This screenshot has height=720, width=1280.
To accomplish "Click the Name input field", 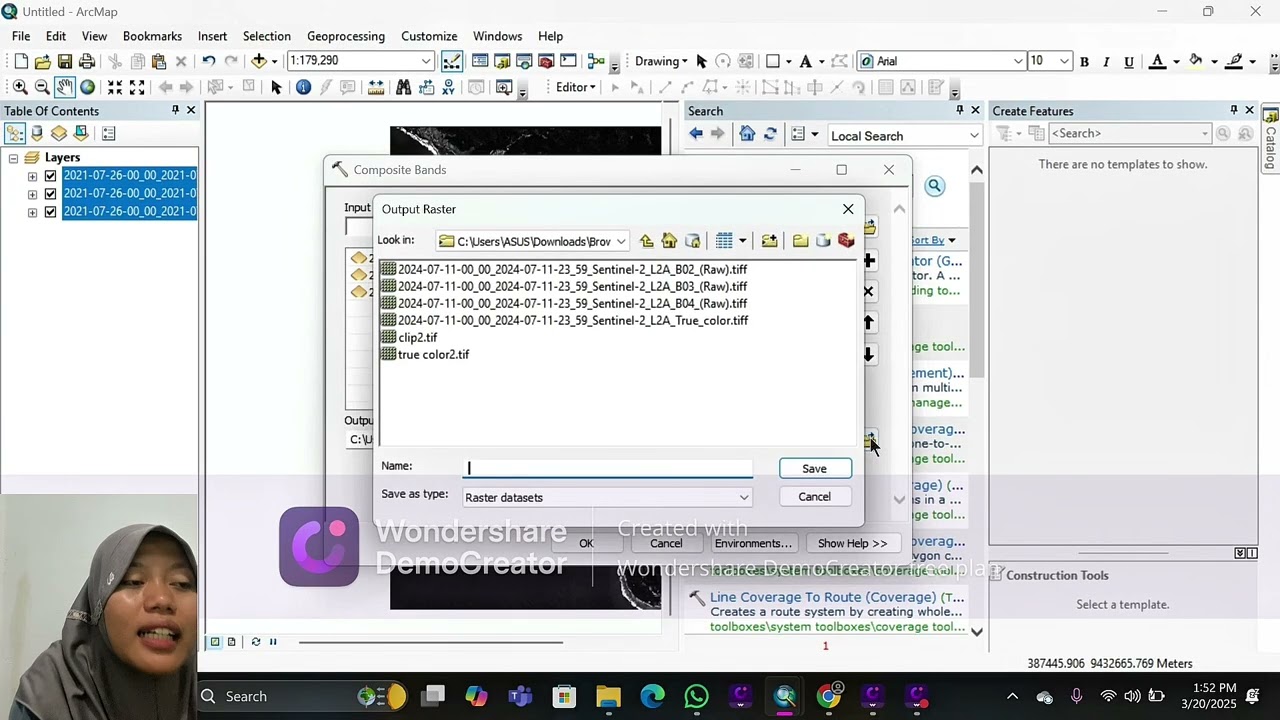I will pos(608,467).
